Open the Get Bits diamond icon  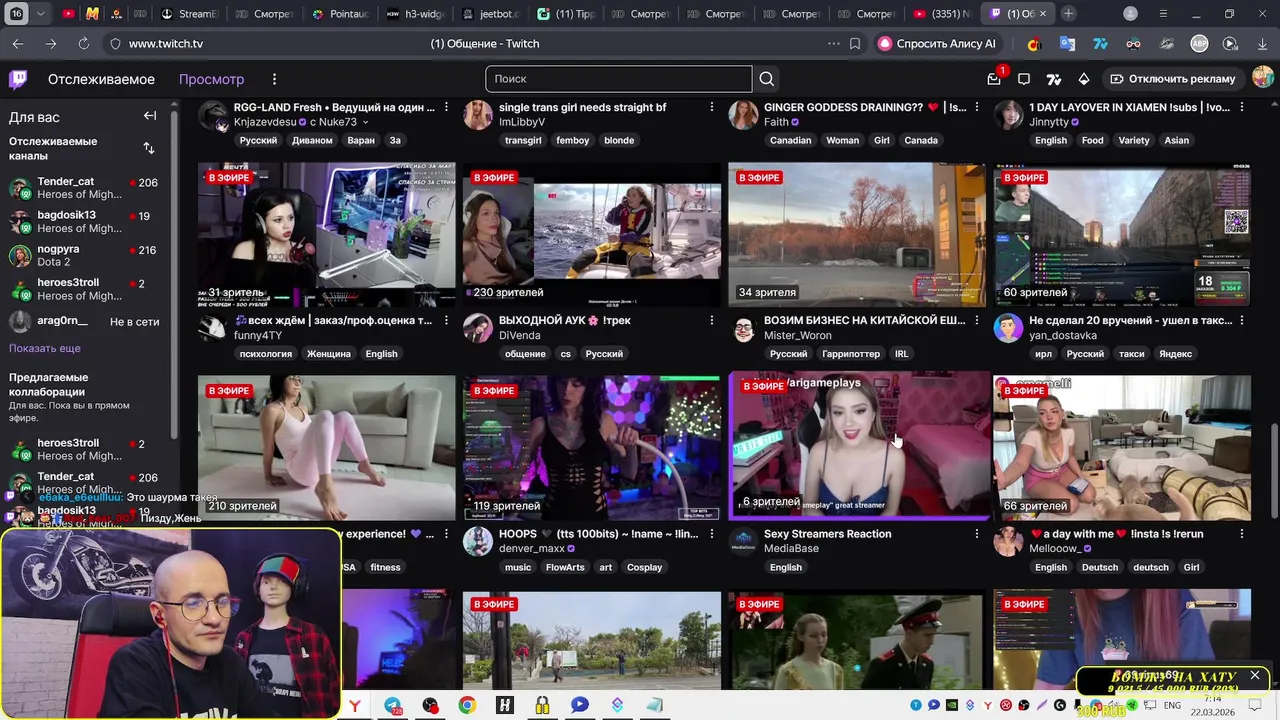(x=1084, y=79)
